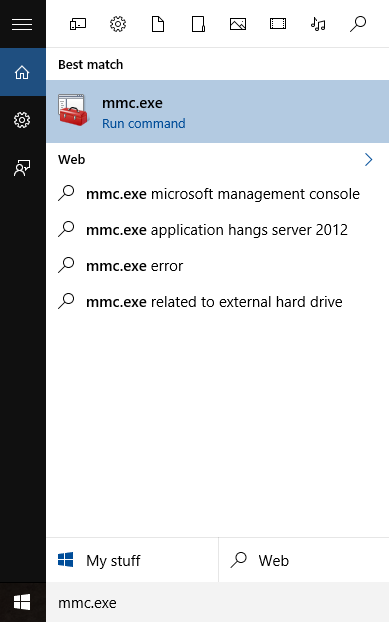The height and width of the screenshot is (622, 389).
Task: Filter results by Music icon
Action: (x=318, y=24)
